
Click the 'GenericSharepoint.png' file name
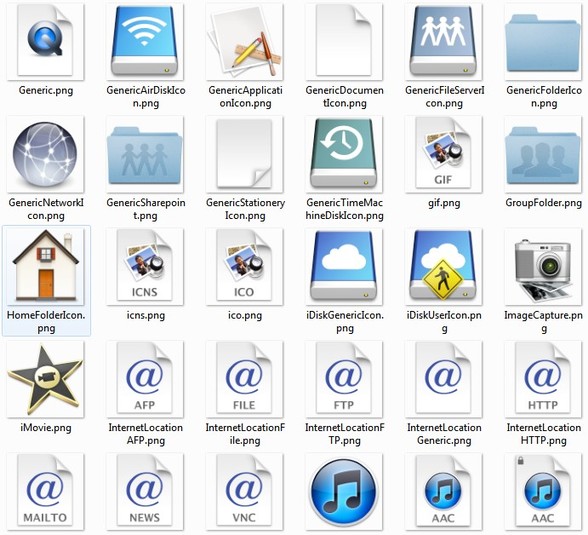click(x=146, y=209)
